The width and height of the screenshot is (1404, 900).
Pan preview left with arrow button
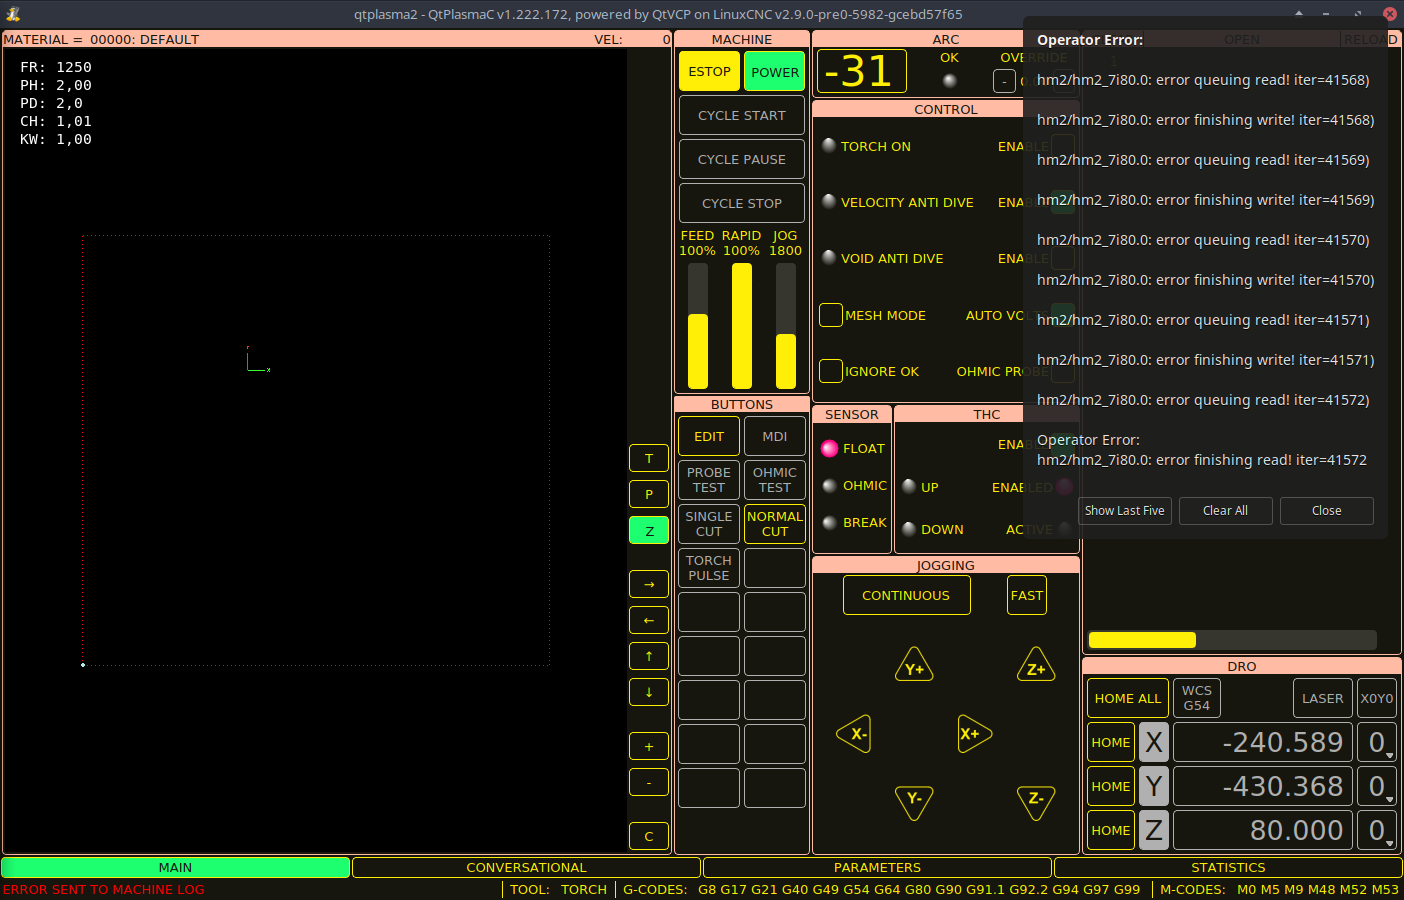tap(649, 620)
